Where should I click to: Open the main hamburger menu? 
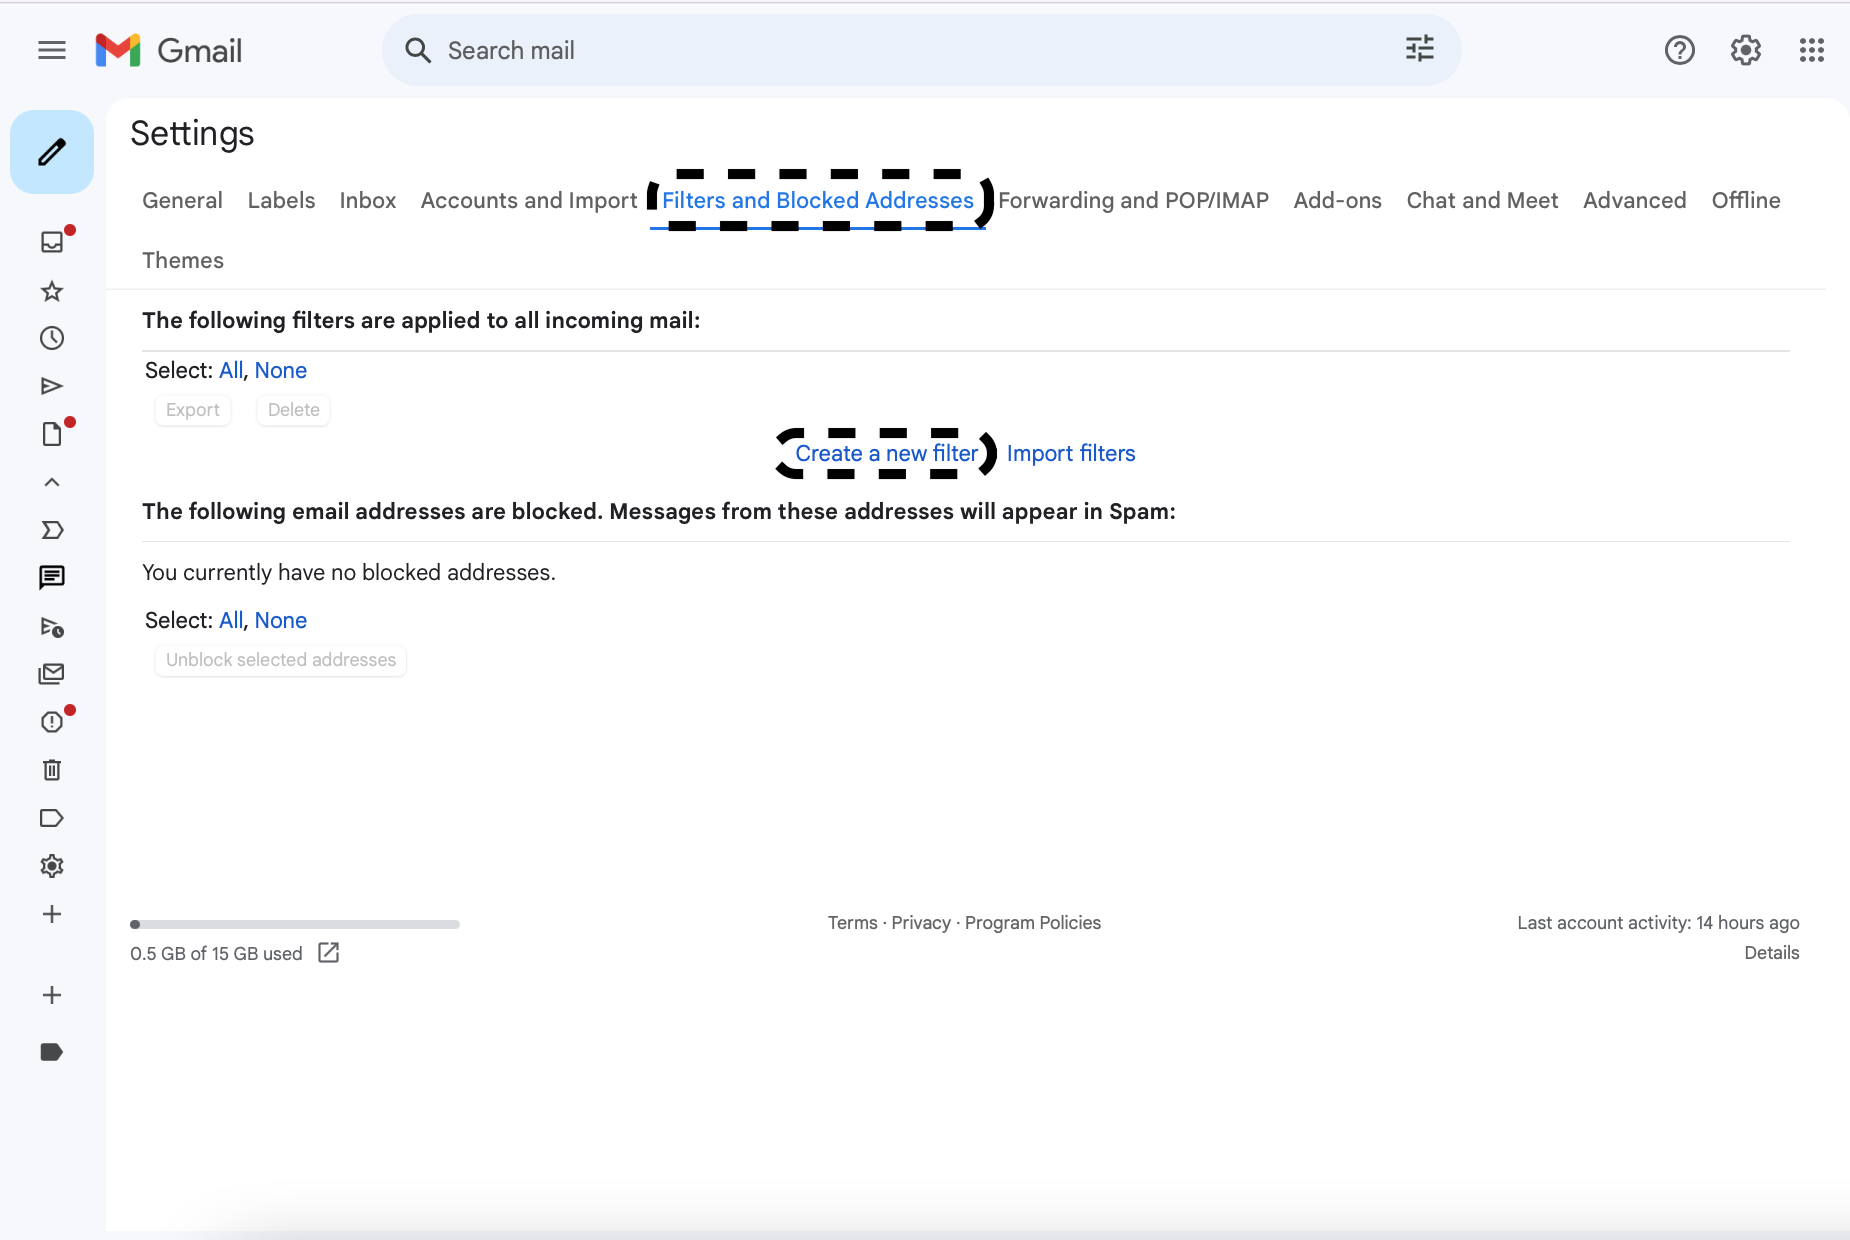tap(52, 50)
